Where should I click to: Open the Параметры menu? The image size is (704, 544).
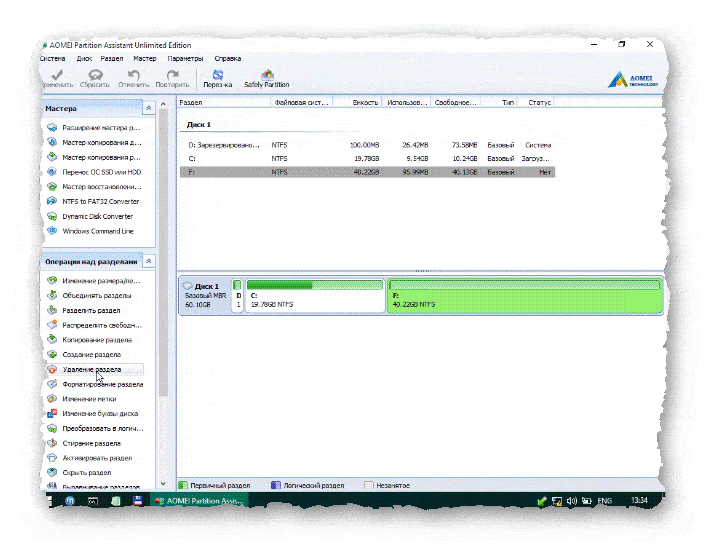click(x=185, y=59)
